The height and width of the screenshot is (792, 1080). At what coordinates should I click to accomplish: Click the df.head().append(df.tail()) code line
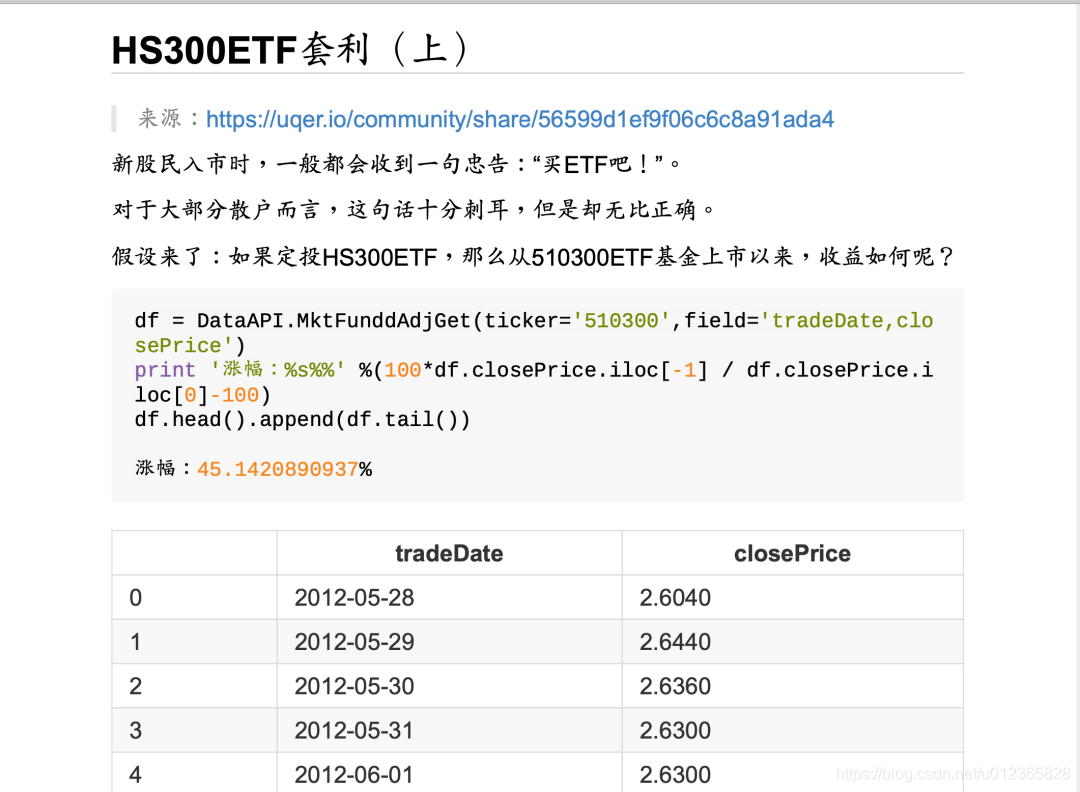(302, 419)
